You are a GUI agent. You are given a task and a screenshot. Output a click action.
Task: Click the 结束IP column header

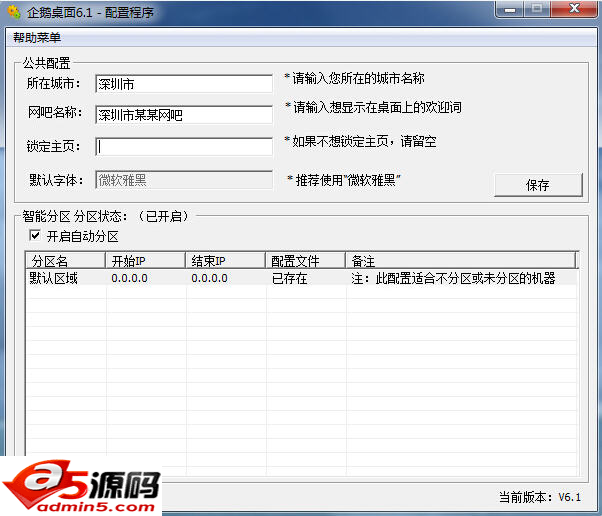(225, 261)
